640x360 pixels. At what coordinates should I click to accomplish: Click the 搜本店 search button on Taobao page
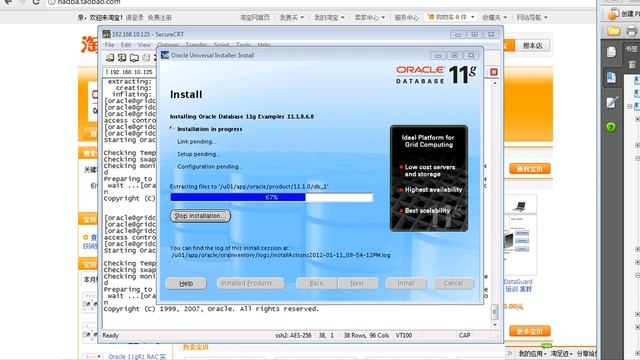tap(533, 45)
